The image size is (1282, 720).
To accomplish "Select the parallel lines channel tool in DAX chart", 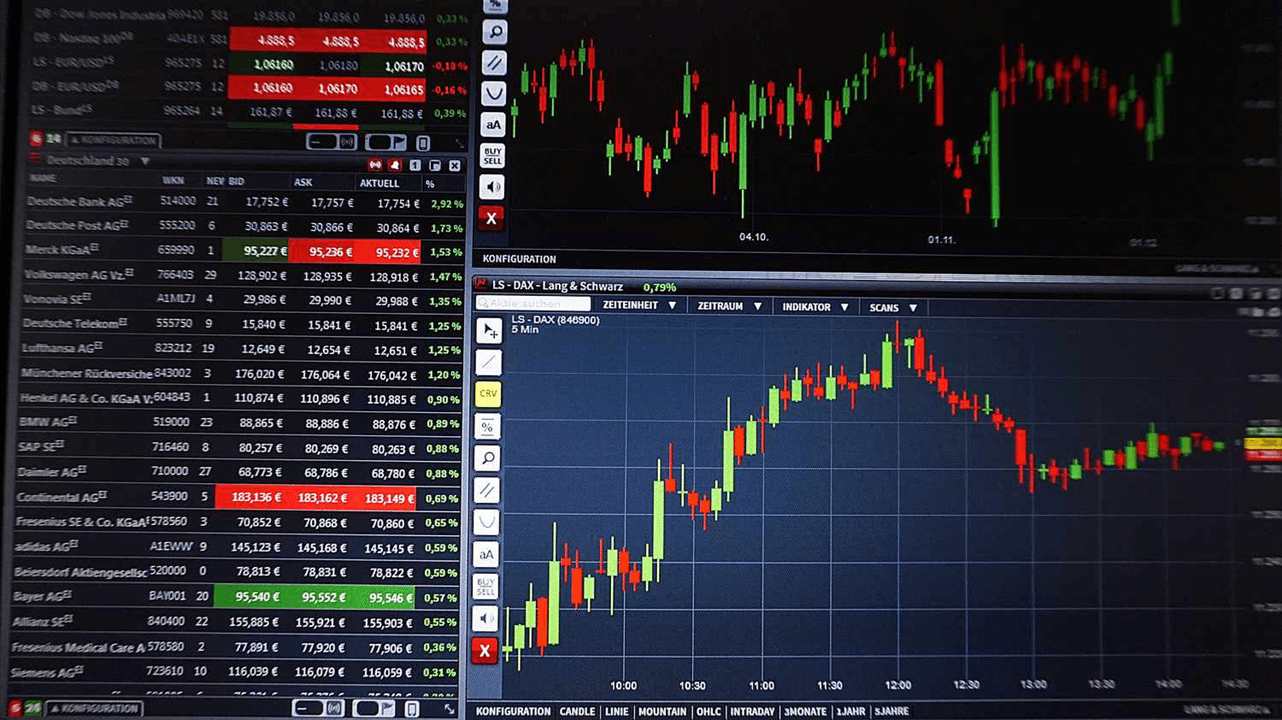I will tap(487, 490).
